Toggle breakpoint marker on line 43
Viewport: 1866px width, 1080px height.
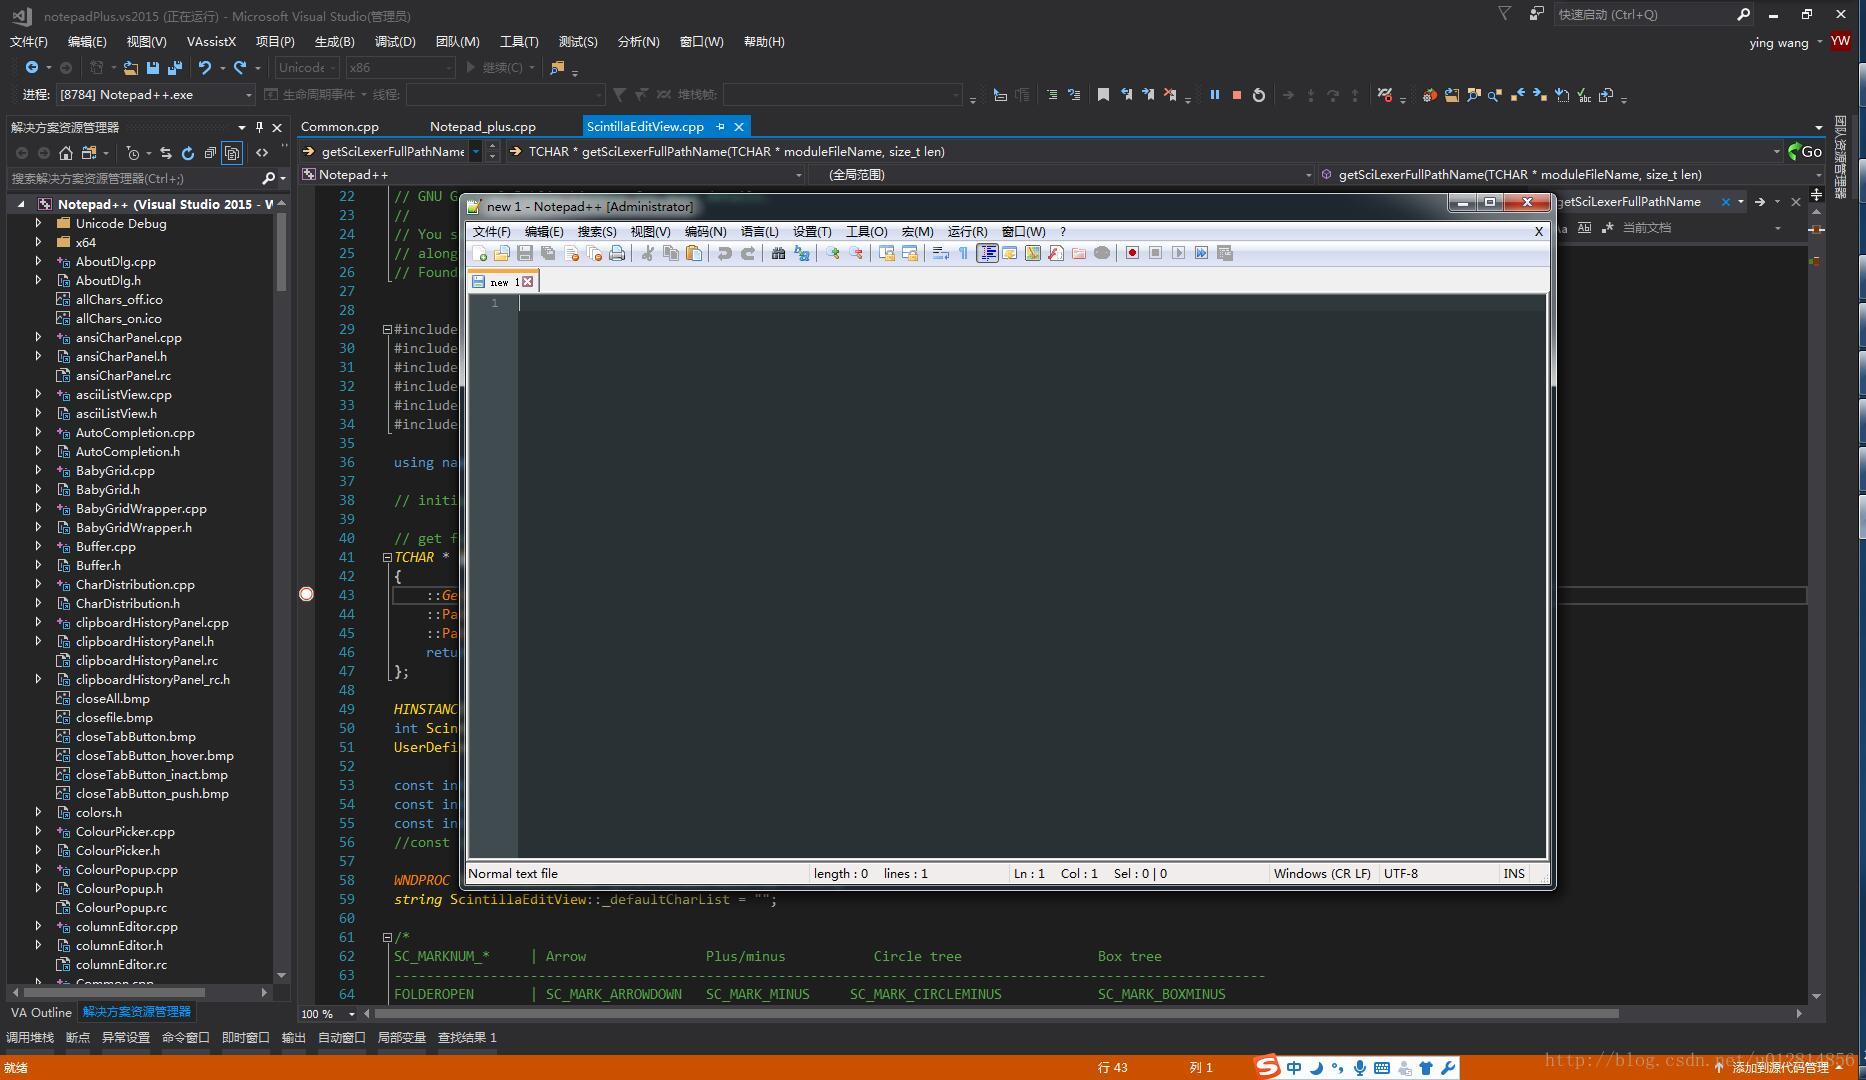pyautogui.click(x=307, y=594)
